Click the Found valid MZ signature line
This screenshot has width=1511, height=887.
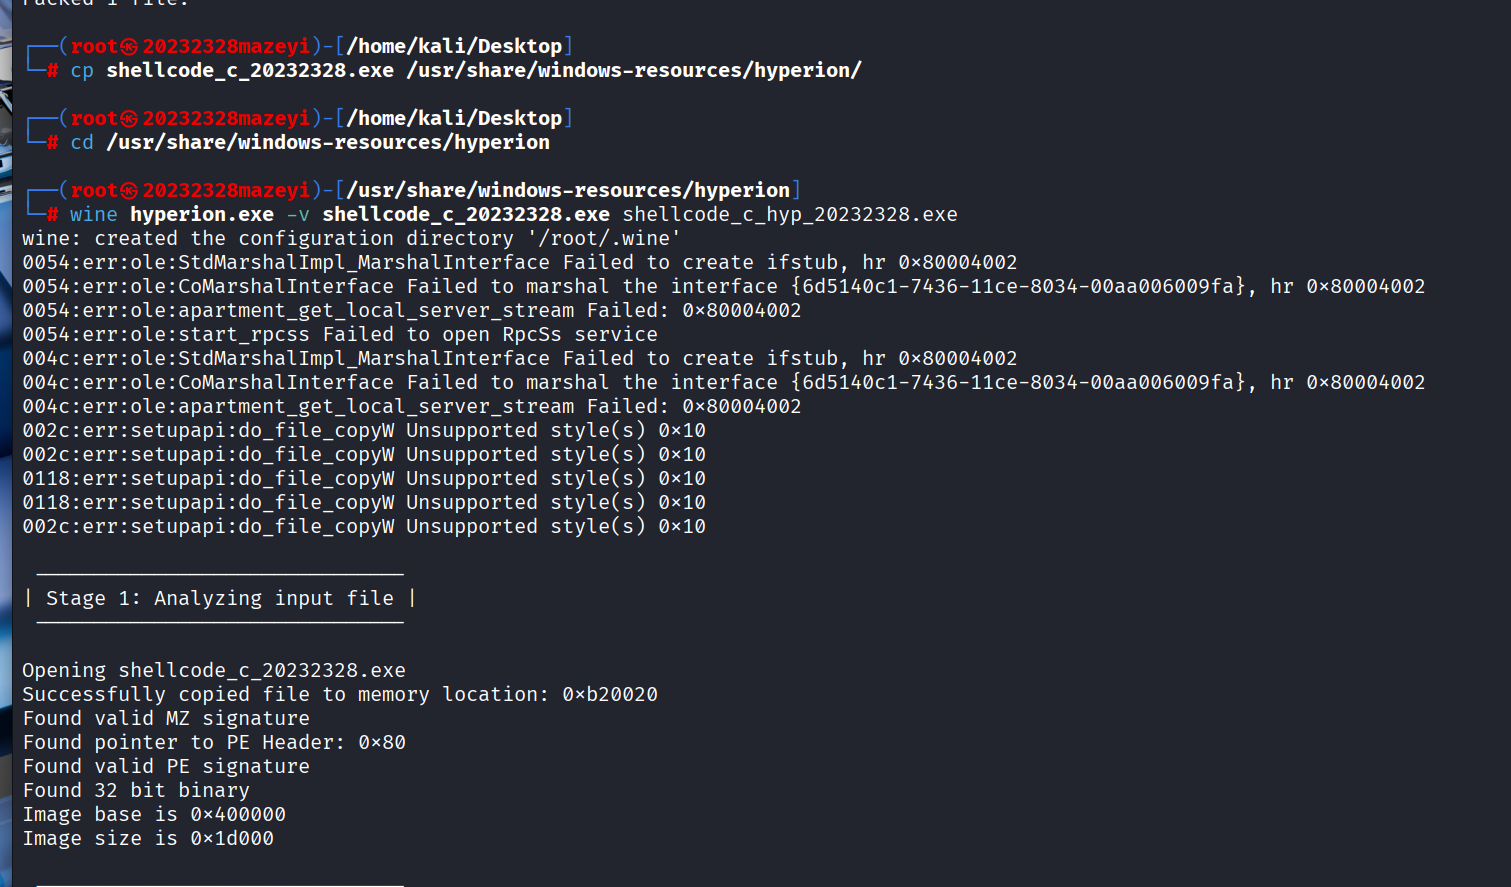pos(166,719)
